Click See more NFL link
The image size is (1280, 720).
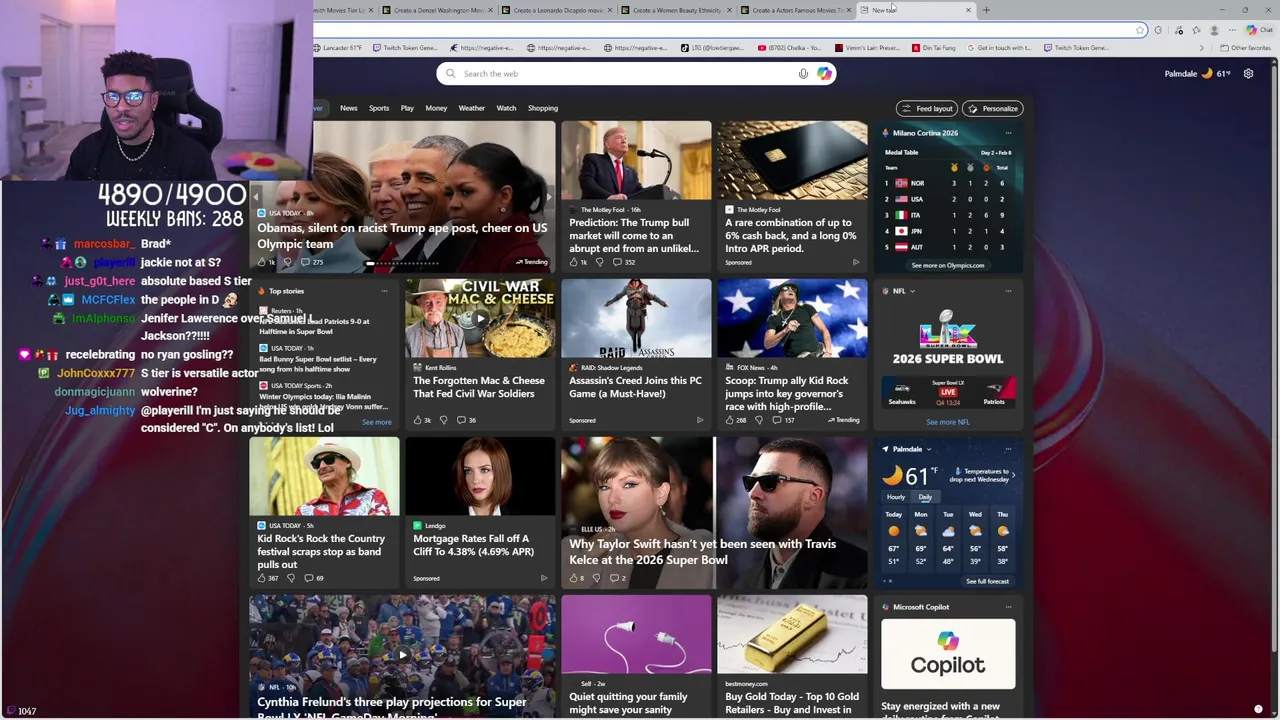tap(948, 422)
